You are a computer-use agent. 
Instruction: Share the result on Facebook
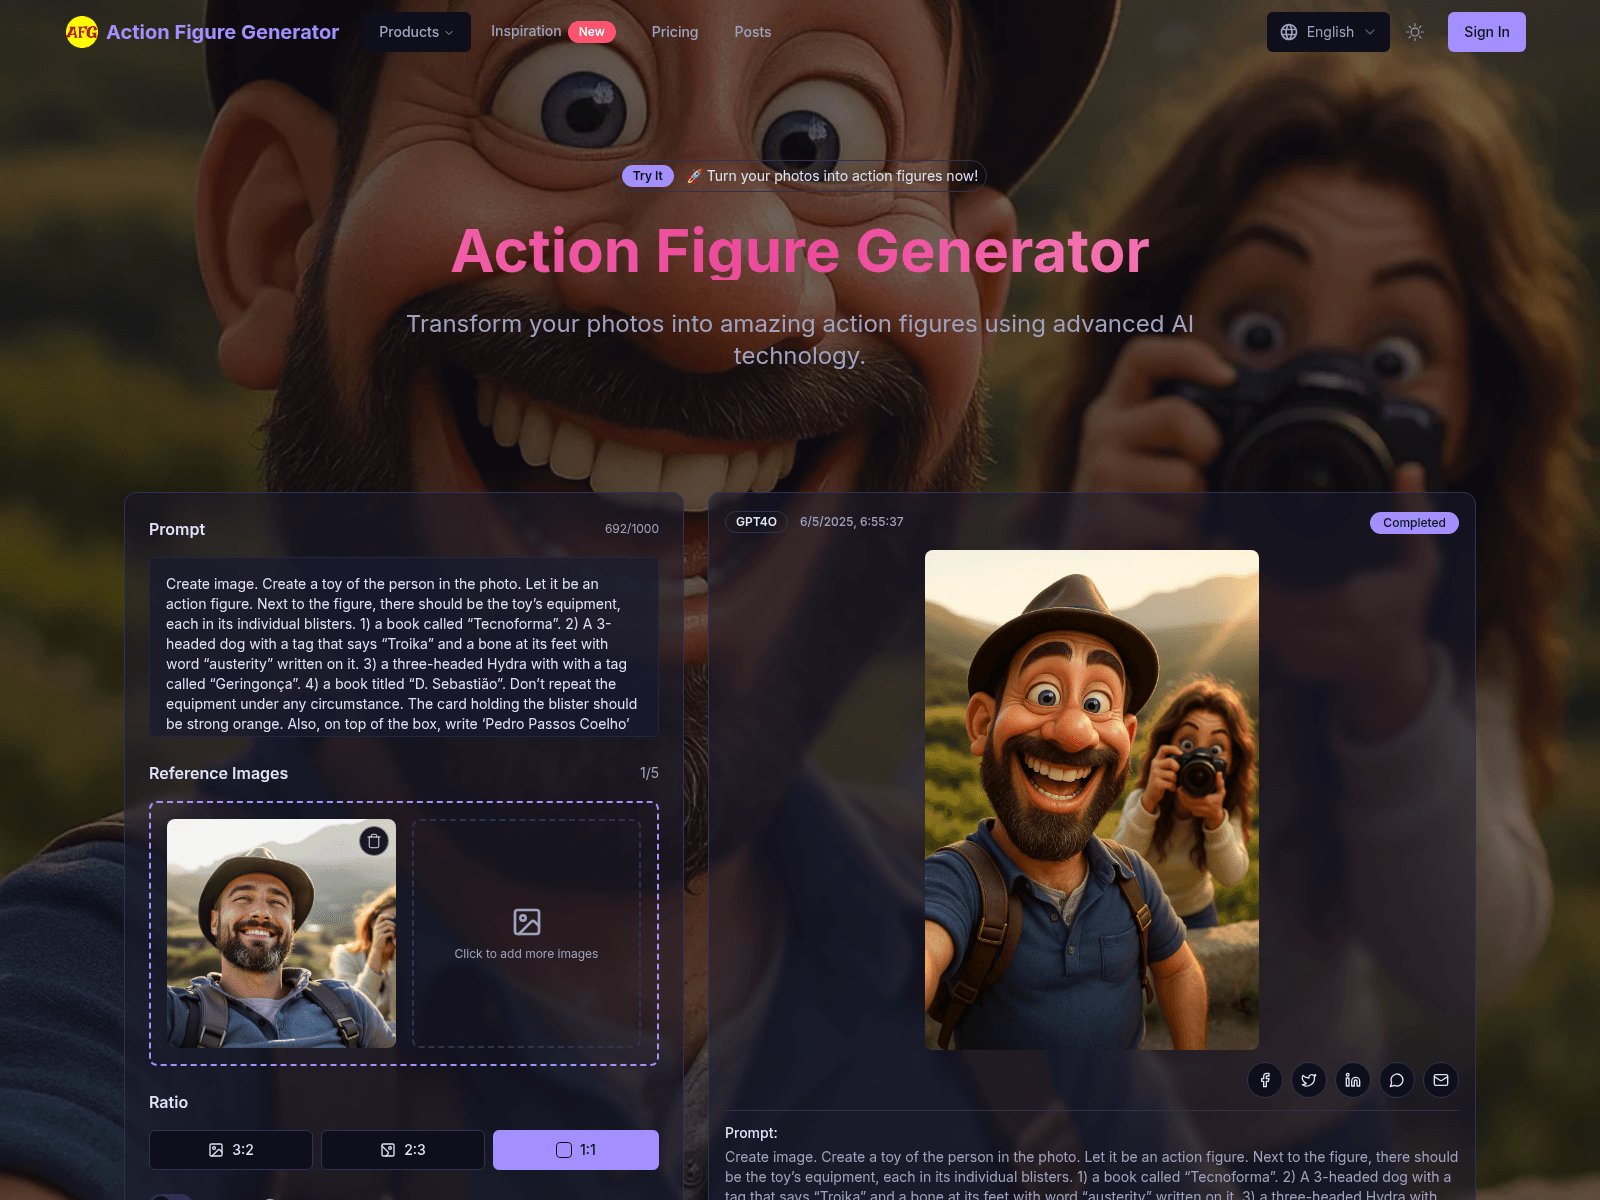1265,1080
